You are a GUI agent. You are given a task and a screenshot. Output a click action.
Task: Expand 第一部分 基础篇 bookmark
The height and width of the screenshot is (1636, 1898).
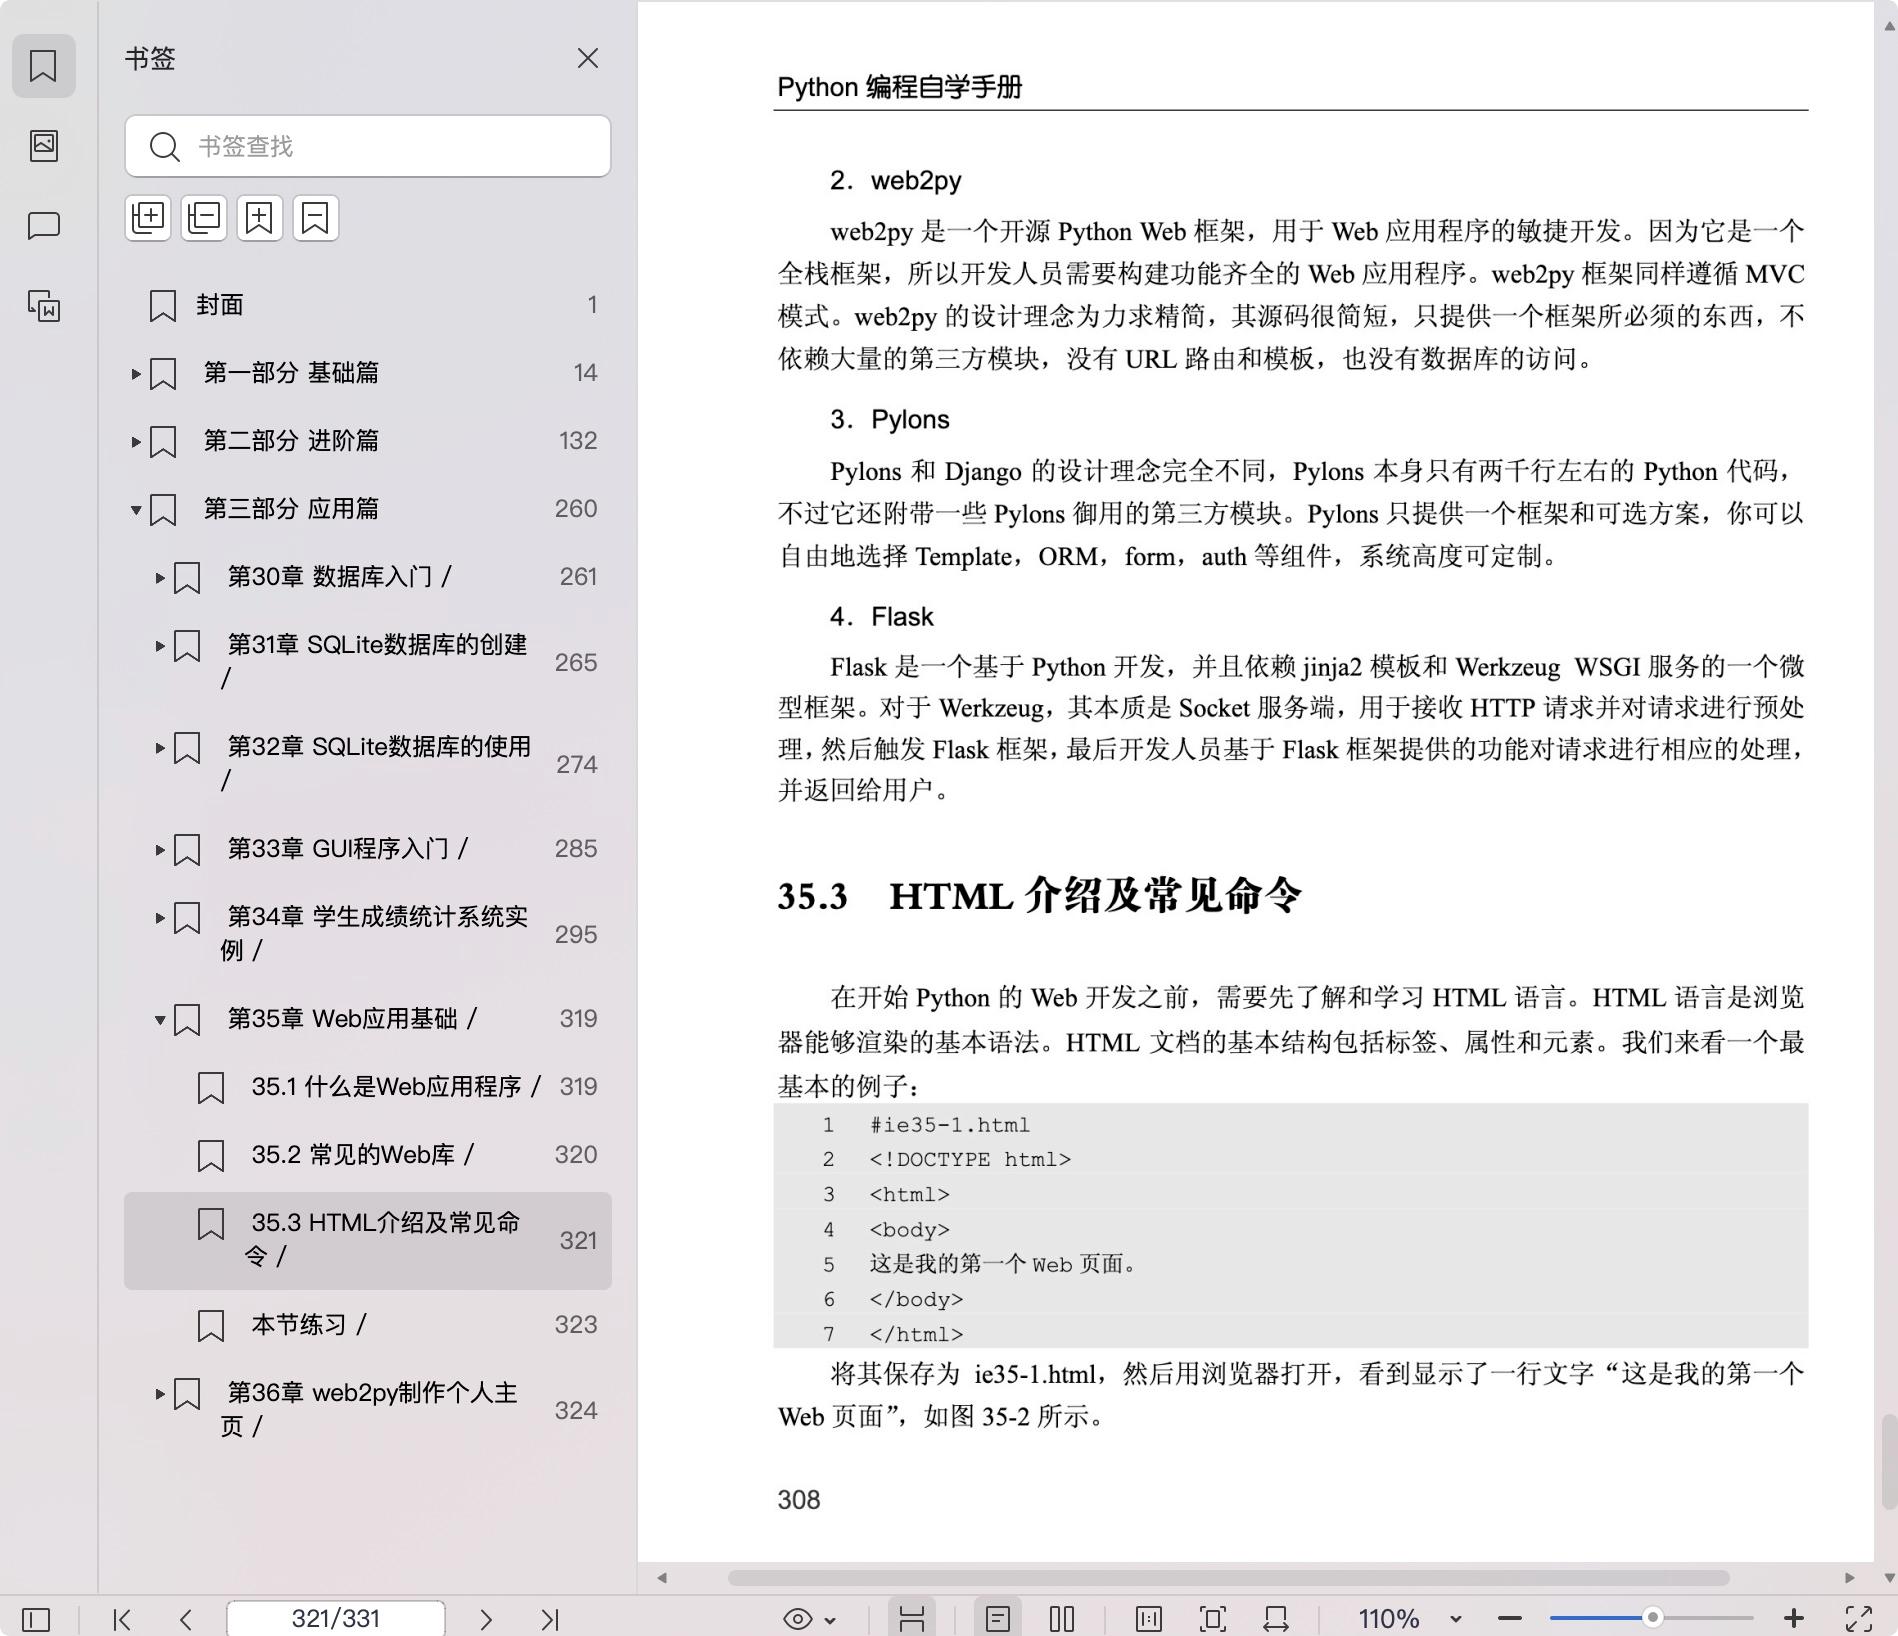[135, 374]
